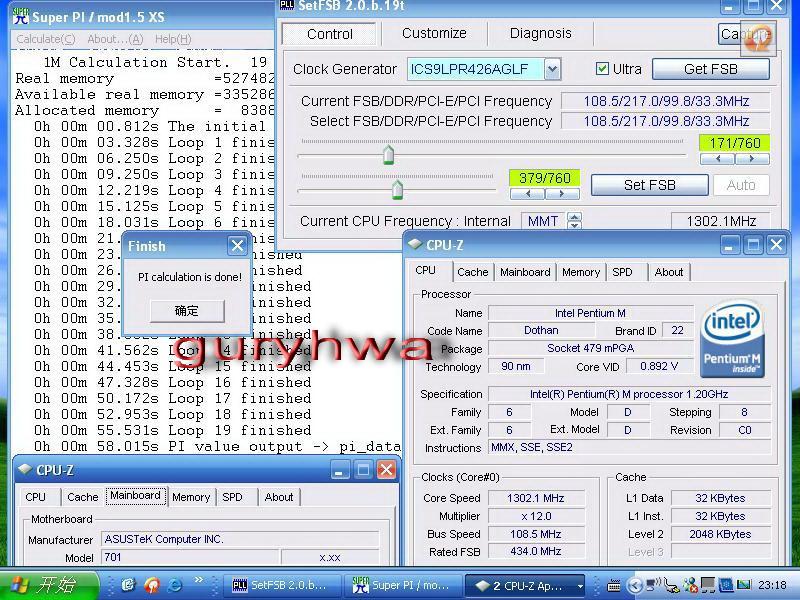The image size is (800, 600).
Task: Launch Internet Explorer from Quick Launch
Action: click(174, 585)
